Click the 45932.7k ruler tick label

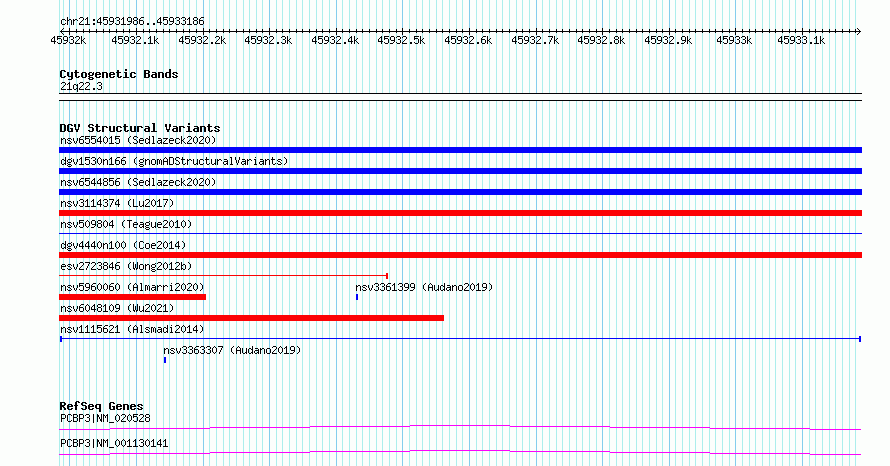click(x=535, y=40)
